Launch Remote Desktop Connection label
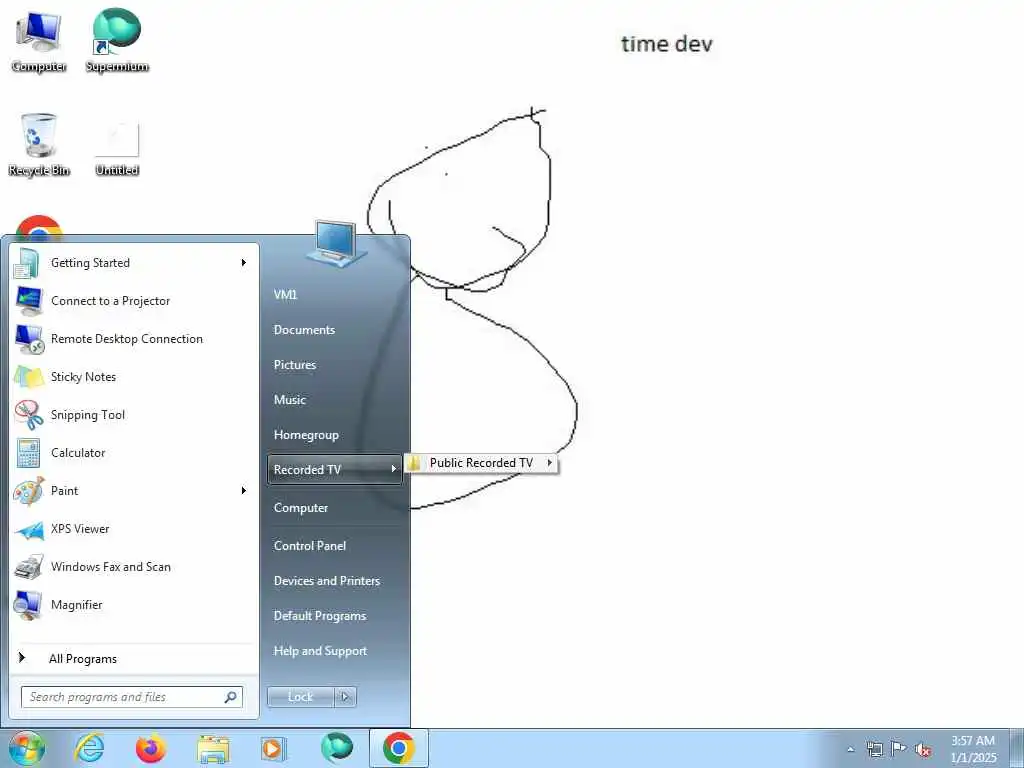1024x768 pixels. click(127, 339)
